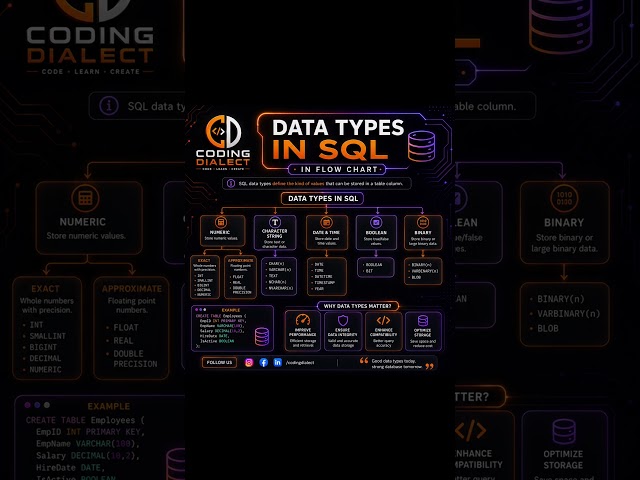Click the Numeric calculator icon in sharp poster
Image resolution: width=640 pixels, height=480 pixels.
click(x=221, y=222)
